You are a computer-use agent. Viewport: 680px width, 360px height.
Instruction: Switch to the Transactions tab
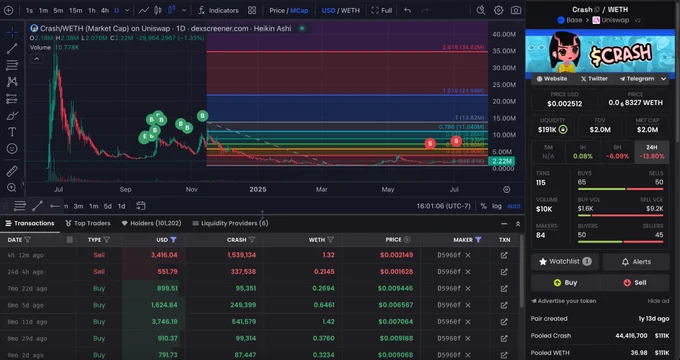[x=29, y=223]
